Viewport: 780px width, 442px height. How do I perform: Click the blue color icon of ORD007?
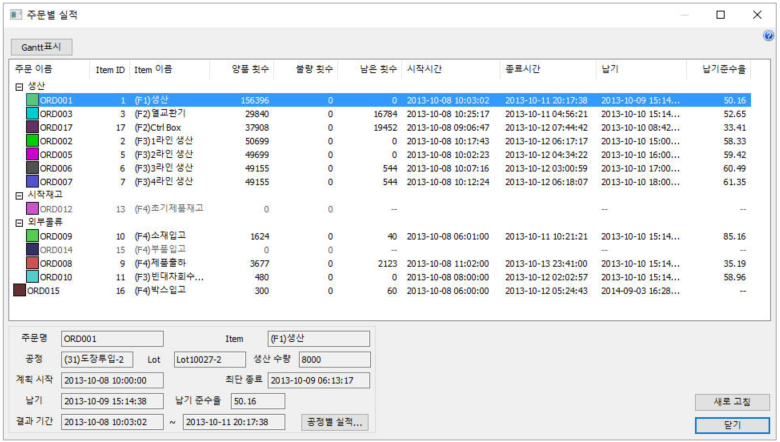click(x=32, y=182)
